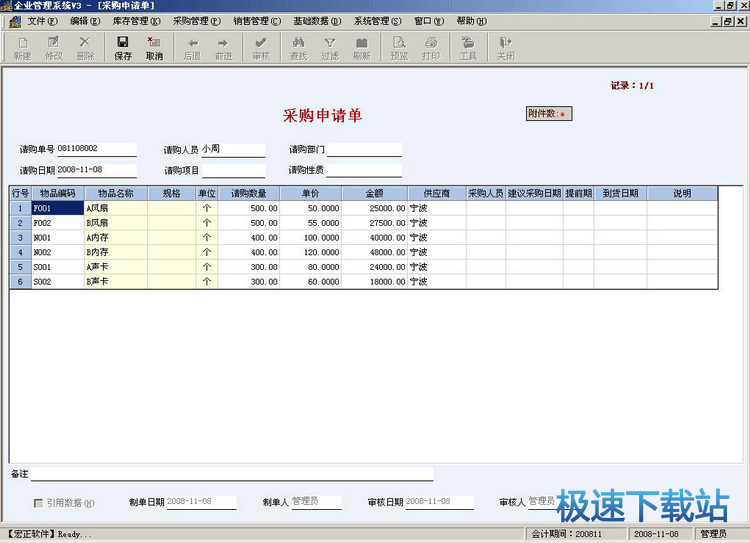750x543 pixels.
Task: Go back with 后退 arrow icon
Action: pyautogui.click(x=192, y=48)
